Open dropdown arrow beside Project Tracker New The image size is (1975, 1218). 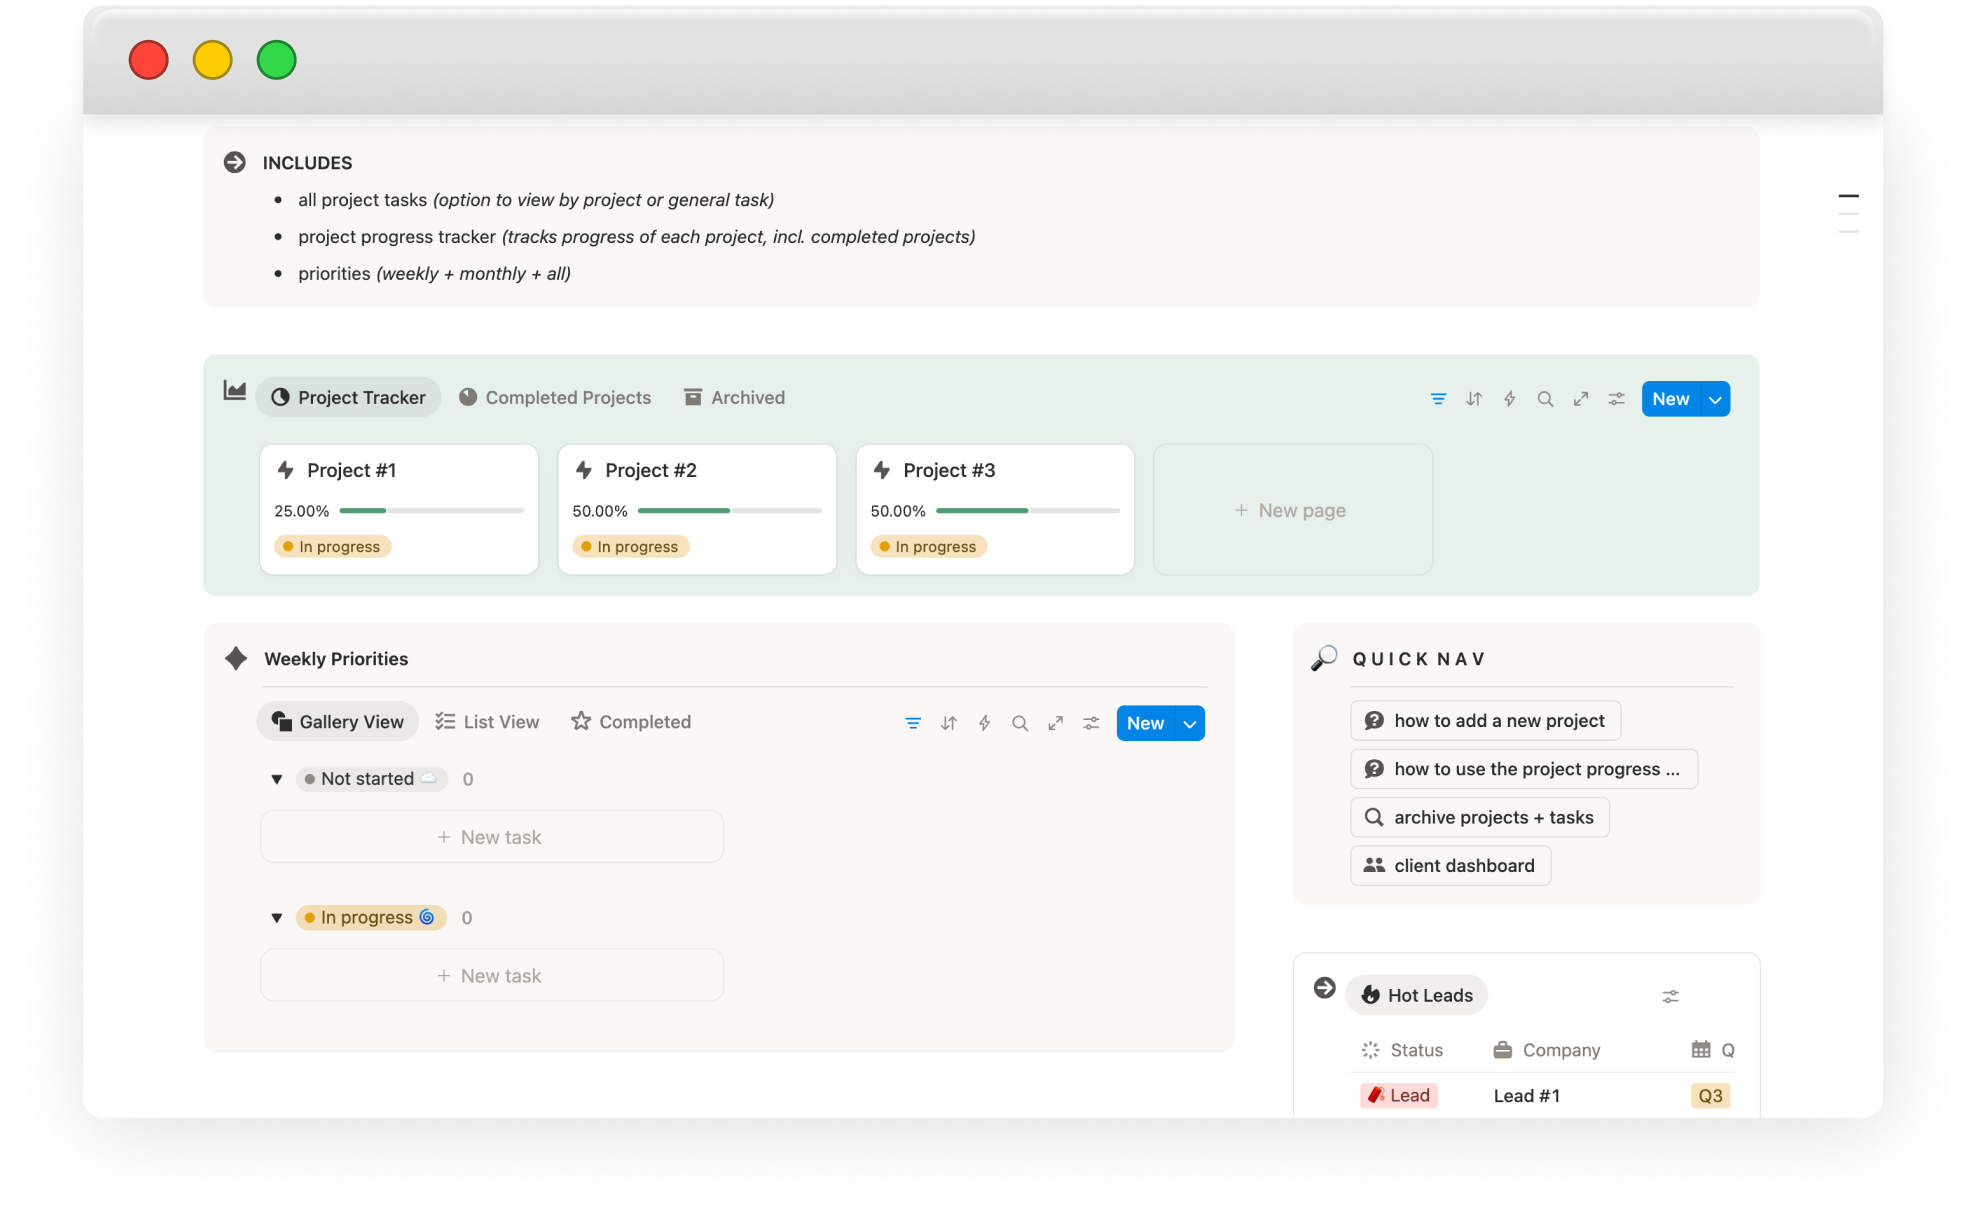pyautogui.click(x=1715, y=399)
